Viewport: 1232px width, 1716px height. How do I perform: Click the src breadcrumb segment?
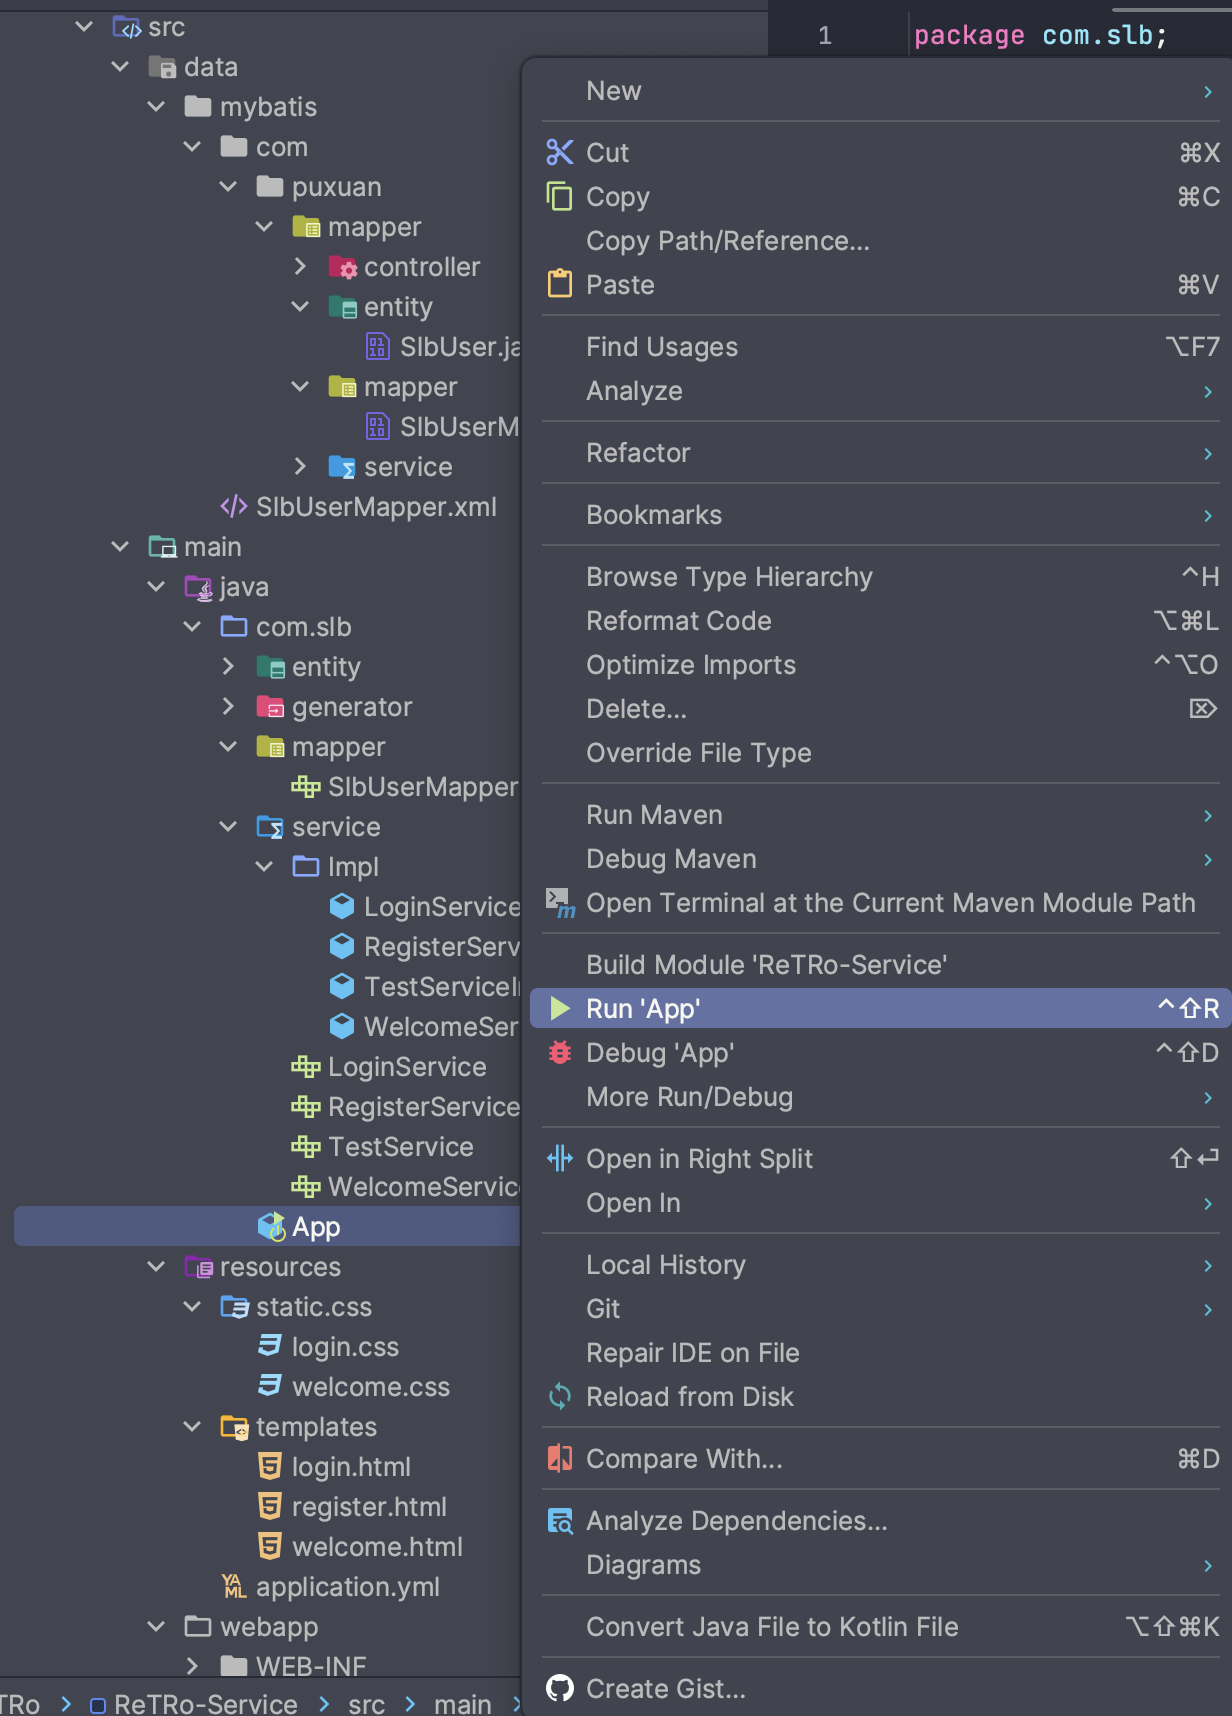point(366,1703)
